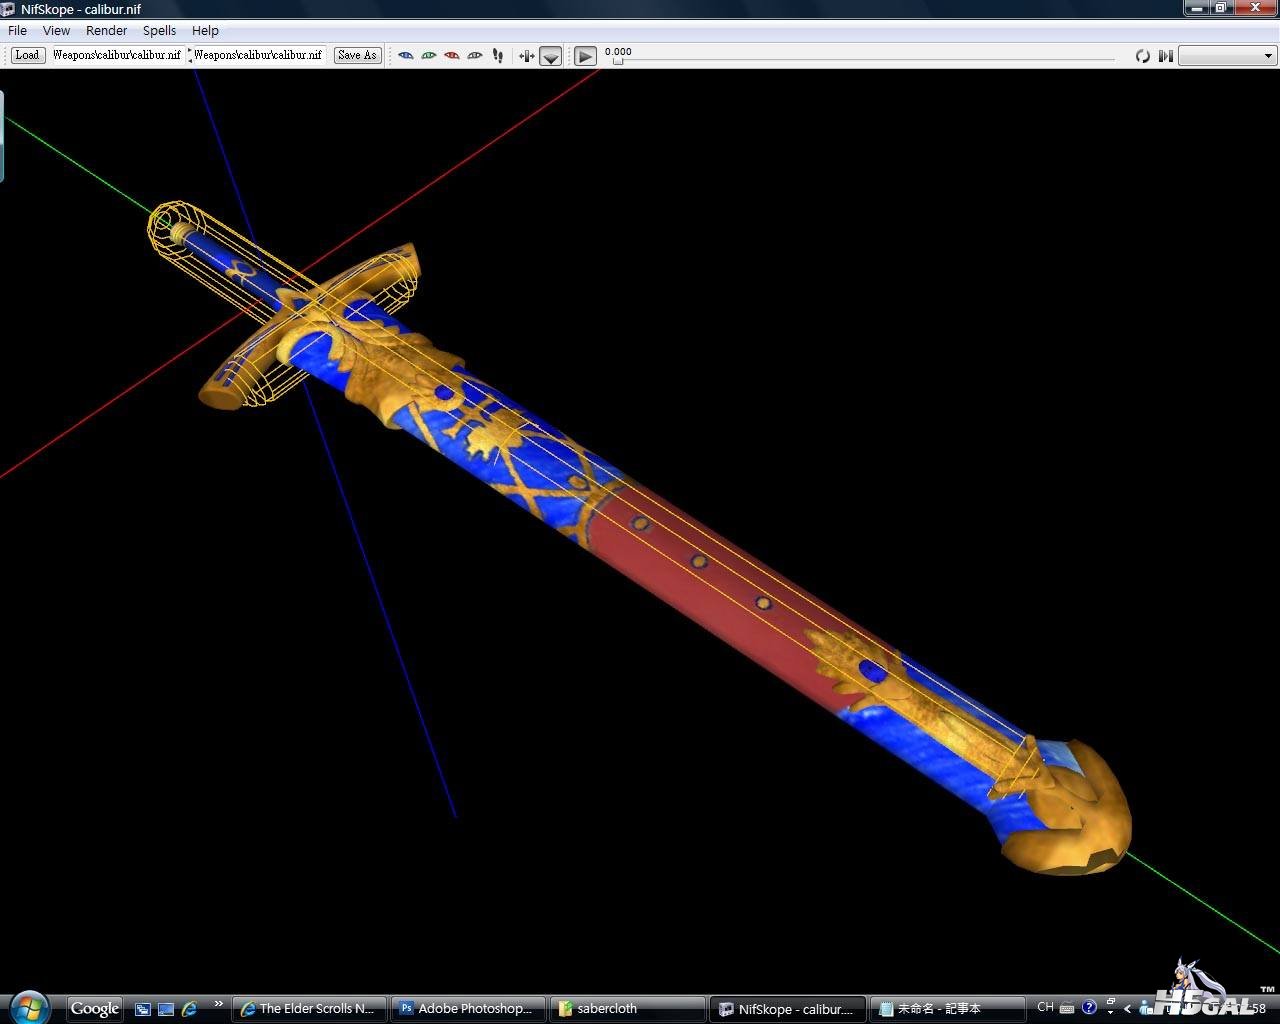The width and height of the screenshot is (1280, 1024).
Task: Open the Help menu
Action: coord(205,30)
